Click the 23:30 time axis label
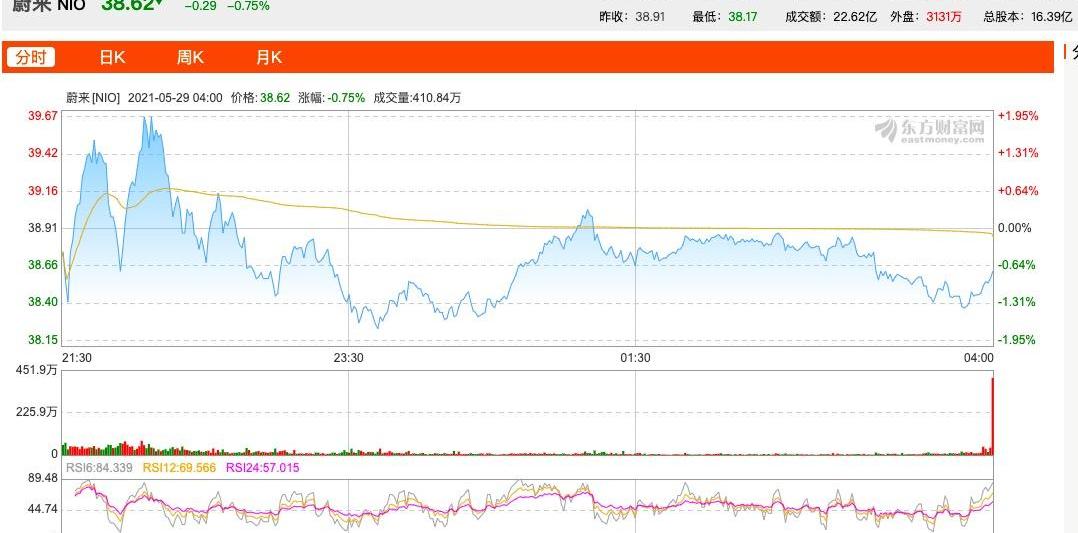Viewport: 1078px width, 533px height. tap(349, 358)
